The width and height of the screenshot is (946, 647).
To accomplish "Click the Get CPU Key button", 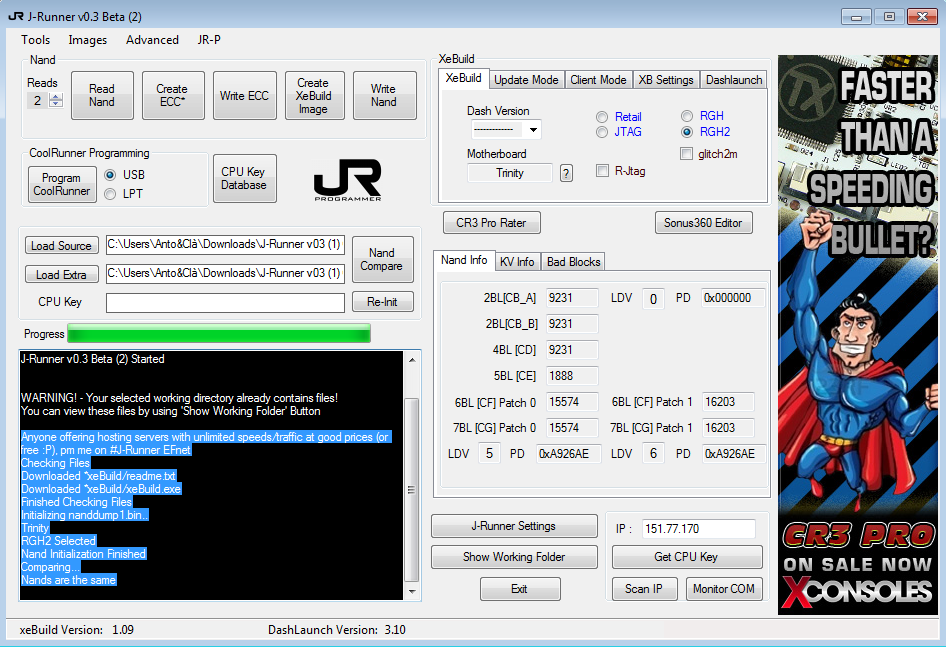I will tap(687, 559).
